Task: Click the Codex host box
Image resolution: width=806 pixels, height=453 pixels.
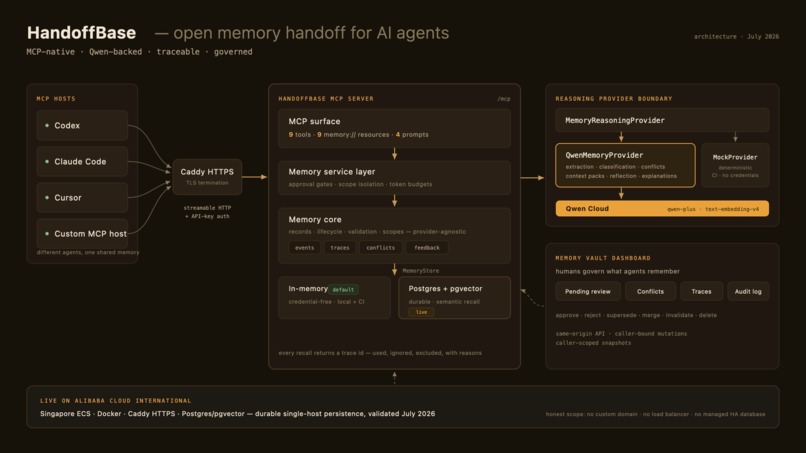Action: click(82, 125)
